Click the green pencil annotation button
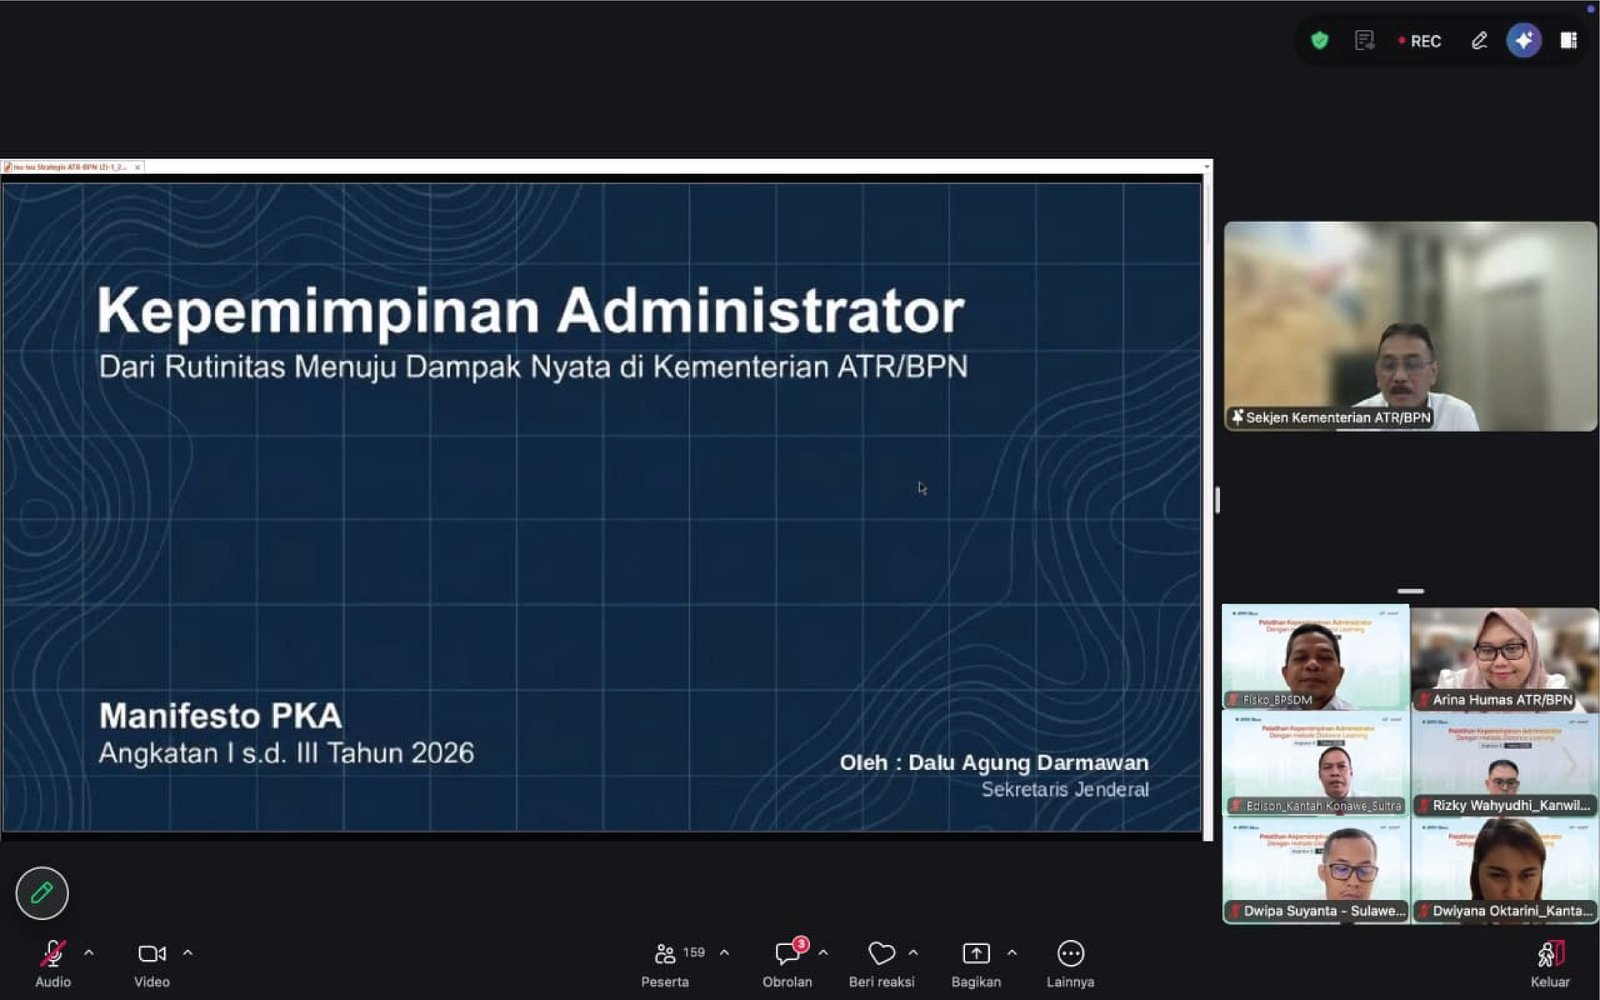The height and width of the screenshot is (1000, 1600). [42, 893]
